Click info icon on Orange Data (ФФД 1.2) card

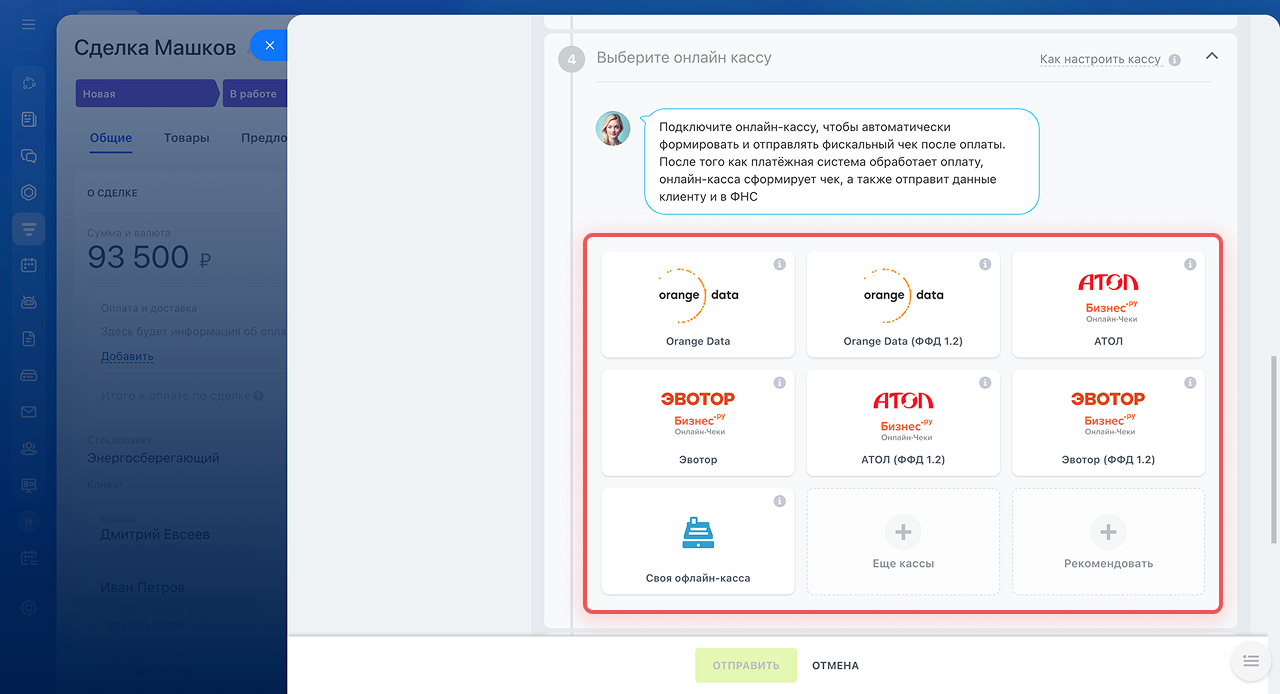pos(985,264)
